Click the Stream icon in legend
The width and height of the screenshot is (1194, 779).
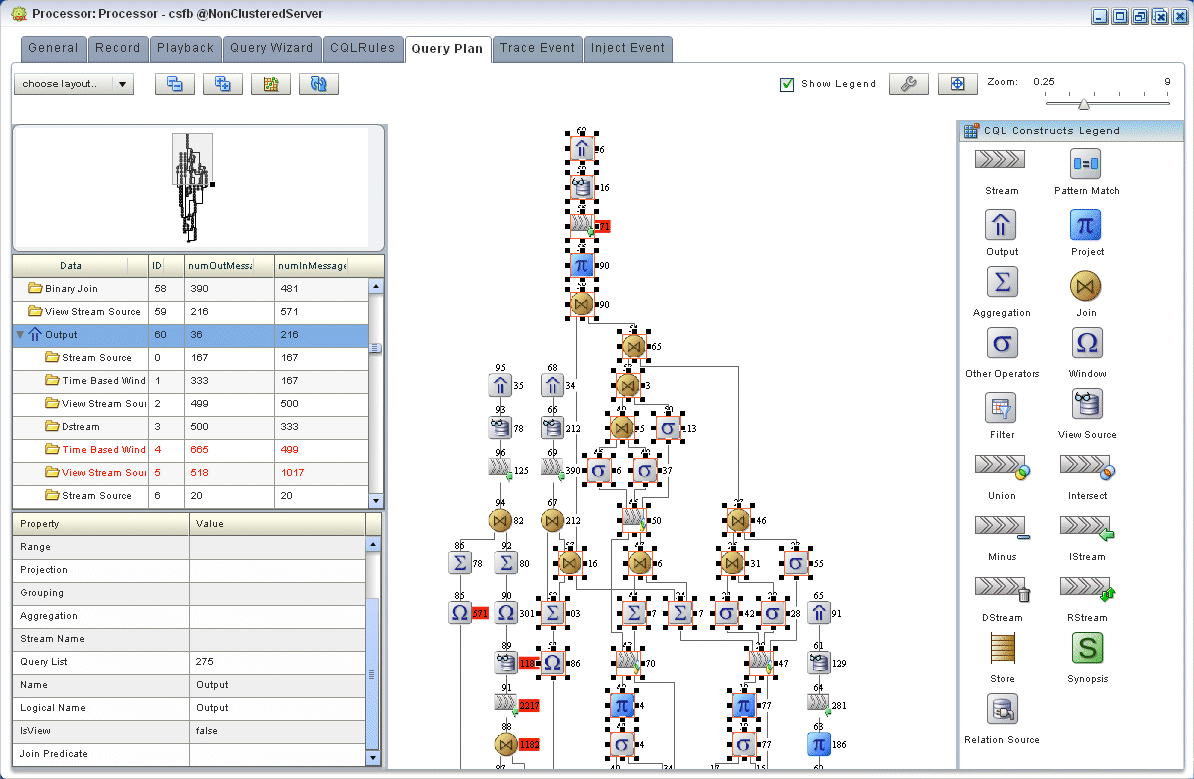tap(1000, 159)
